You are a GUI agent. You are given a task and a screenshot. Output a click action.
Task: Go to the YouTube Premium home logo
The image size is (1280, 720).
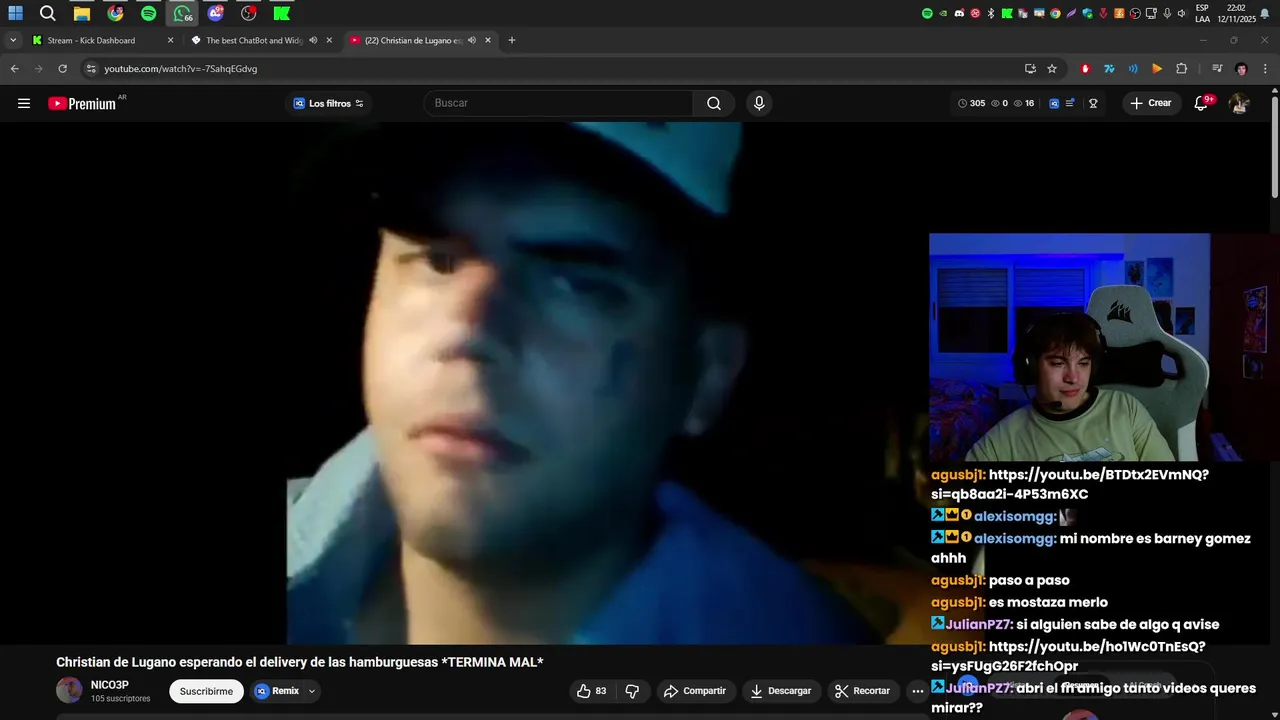(x=82, y=103)
